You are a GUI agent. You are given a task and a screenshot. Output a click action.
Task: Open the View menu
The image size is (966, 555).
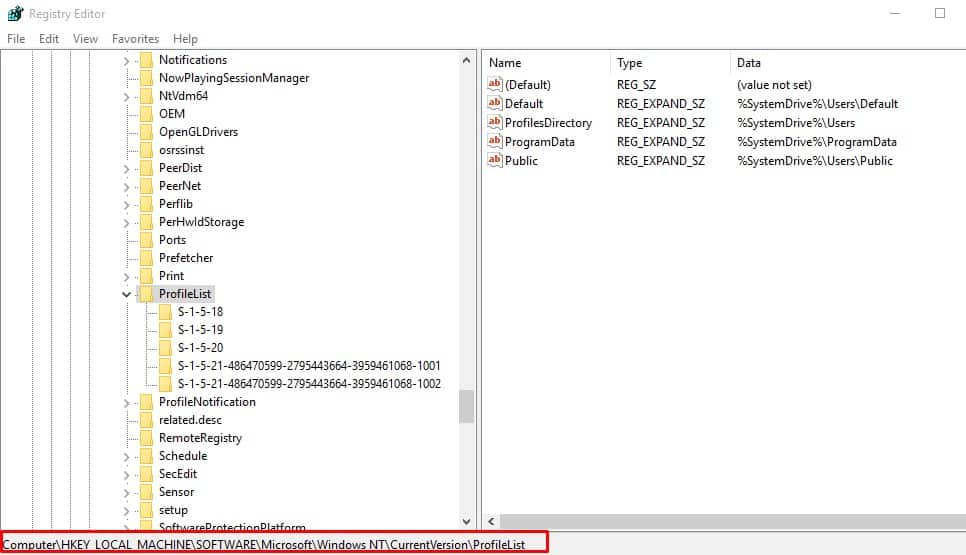click(85, 39)
